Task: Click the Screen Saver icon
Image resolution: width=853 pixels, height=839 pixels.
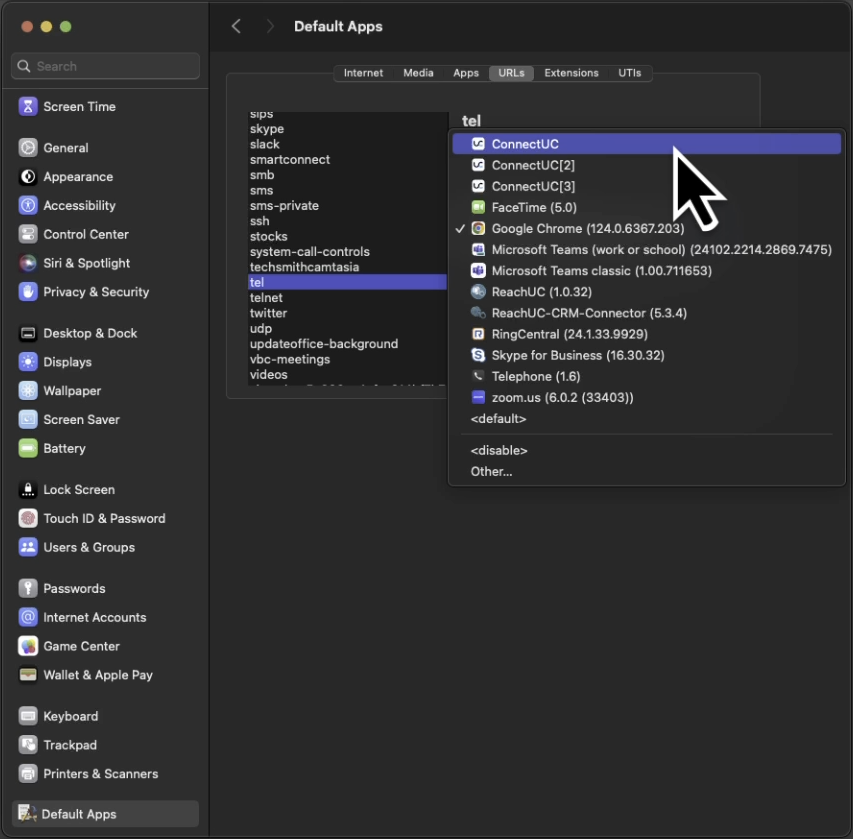Action: pyautogui.click(x=28, y=420)
